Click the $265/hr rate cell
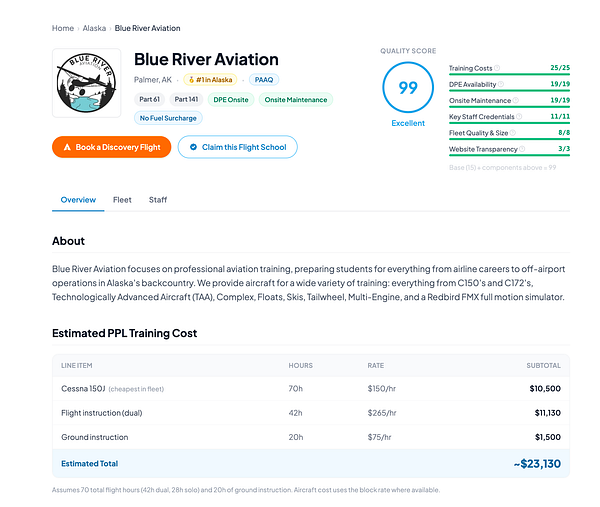 tap(382, 413)
